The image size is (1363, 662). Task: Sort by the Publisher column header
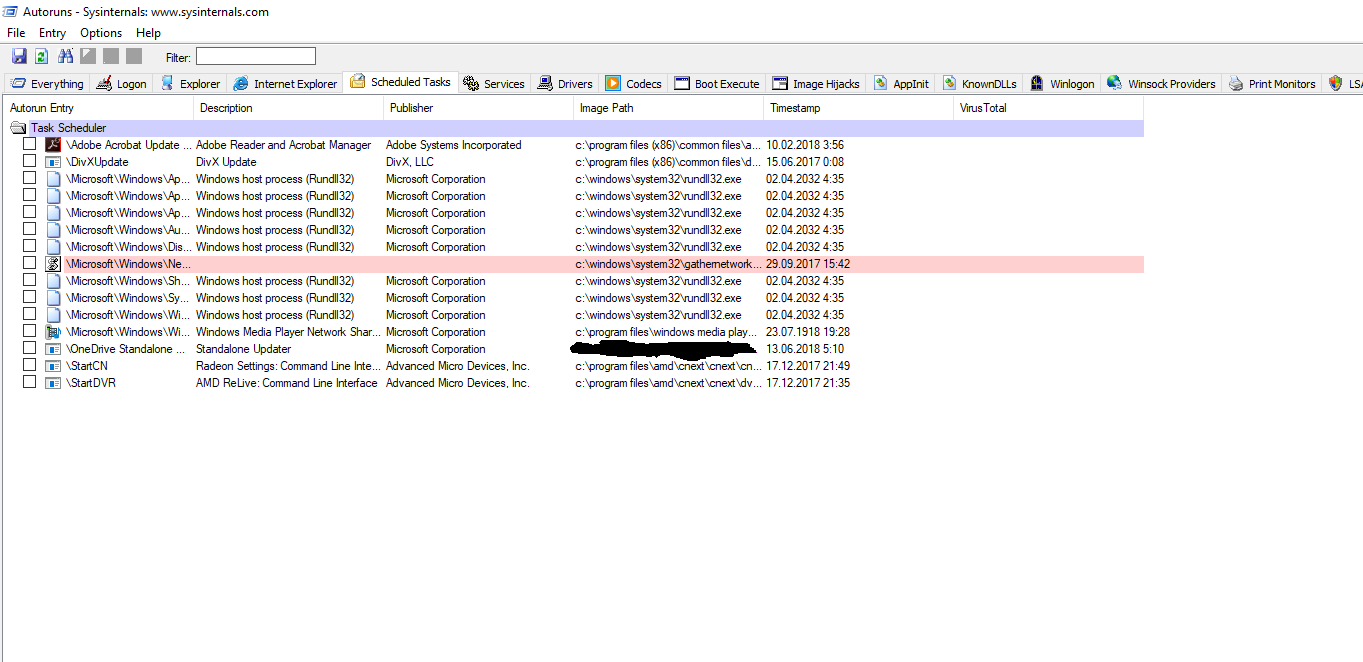coord(478,108)
